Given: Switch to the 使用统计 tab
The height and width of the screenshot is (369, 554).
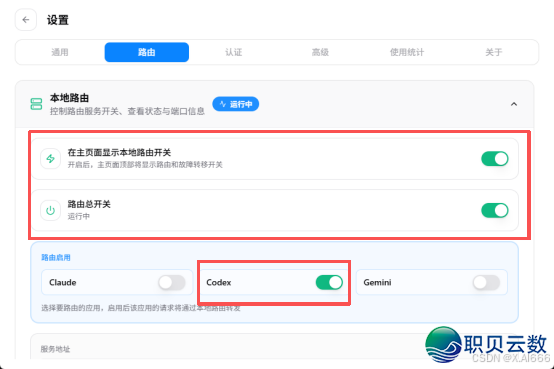Looking at the screenshot, I should coord(407,52).
